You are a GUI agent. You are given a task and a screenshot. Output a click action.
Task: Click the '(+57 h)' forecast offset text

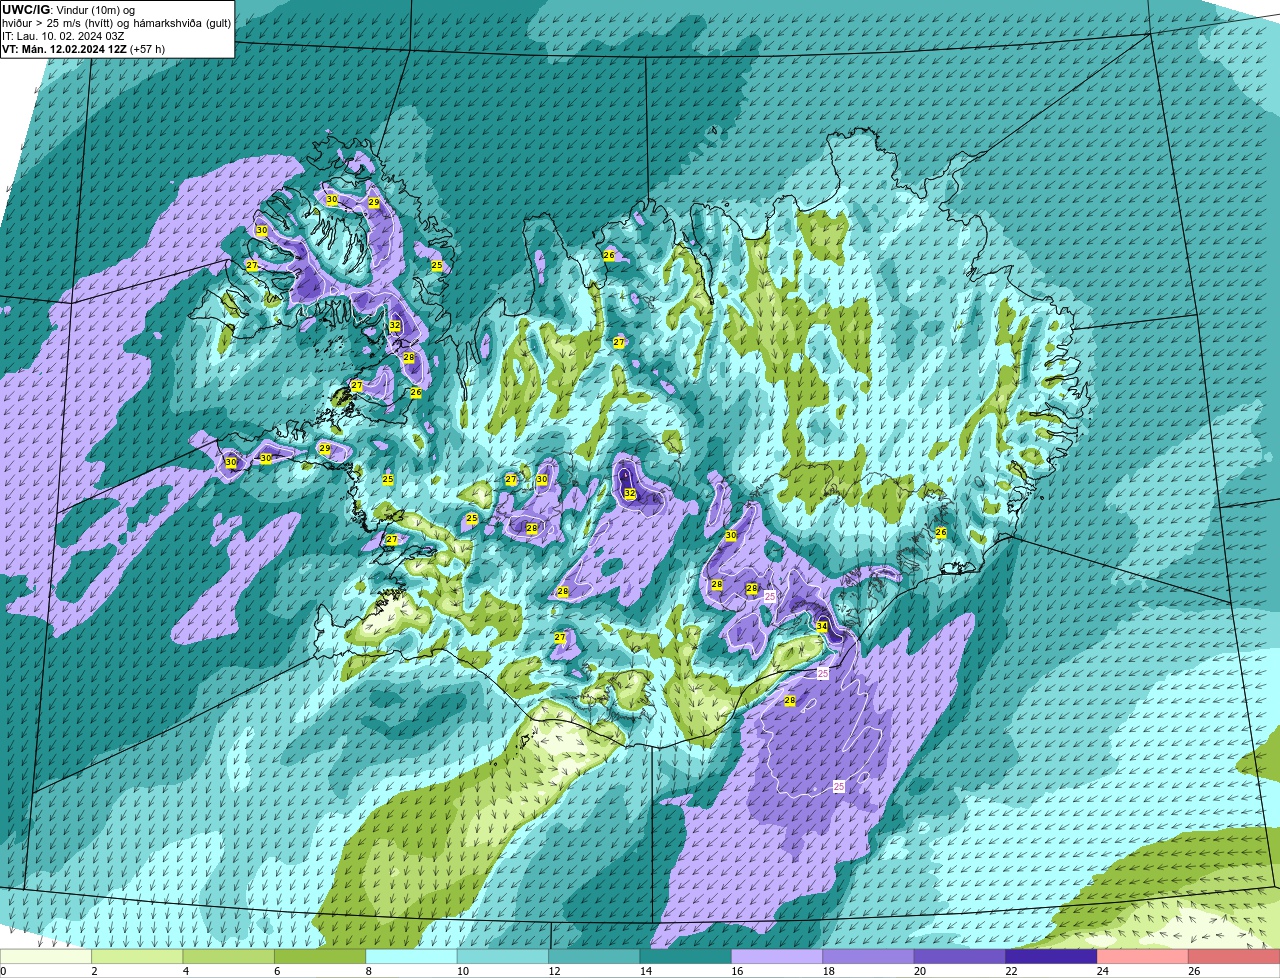coord(147,49)
